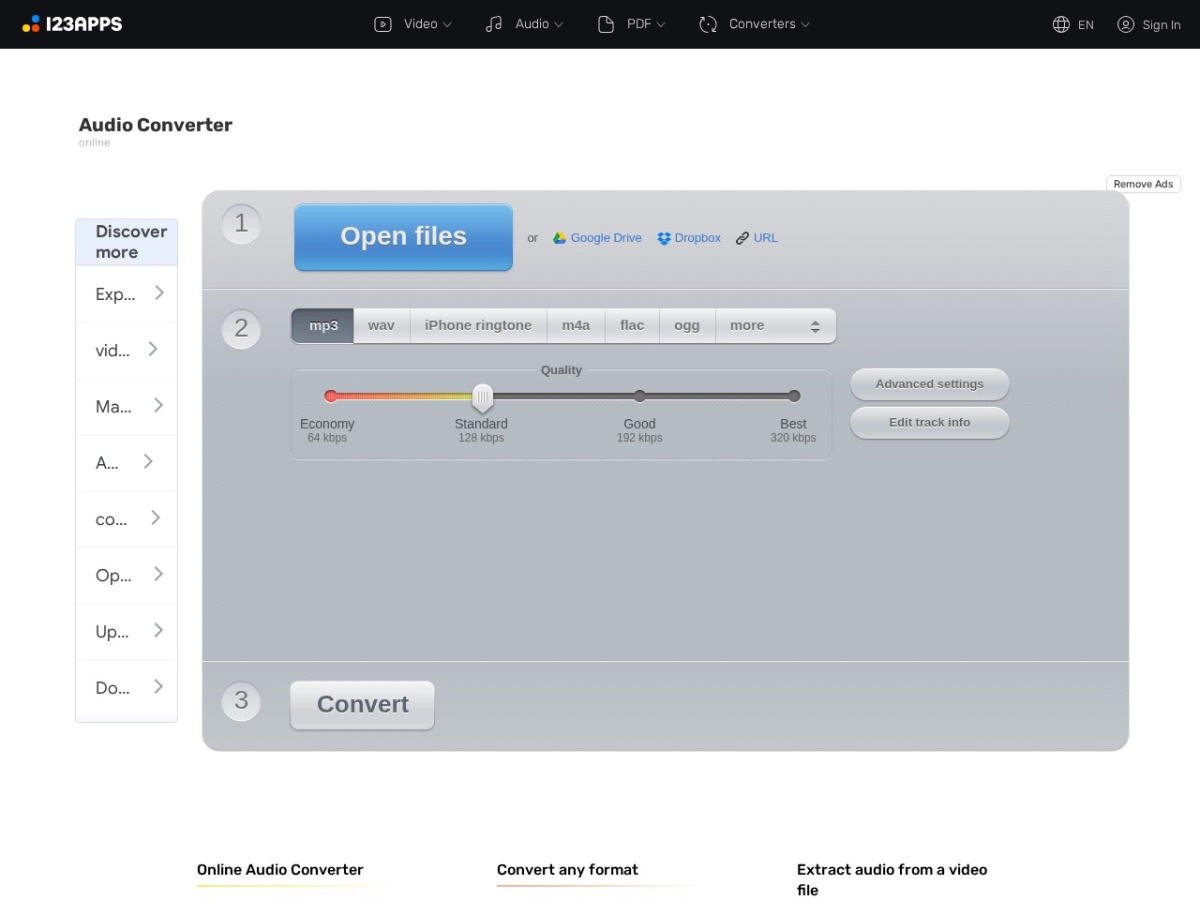Click the quality slider handle

(482, 397)
